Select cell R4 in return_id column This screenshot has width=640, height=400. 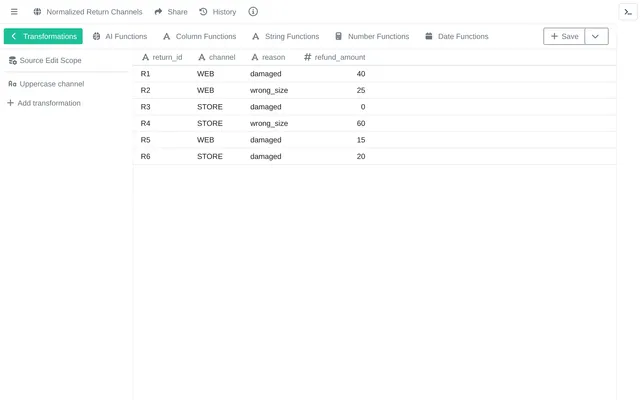(145, 123)
